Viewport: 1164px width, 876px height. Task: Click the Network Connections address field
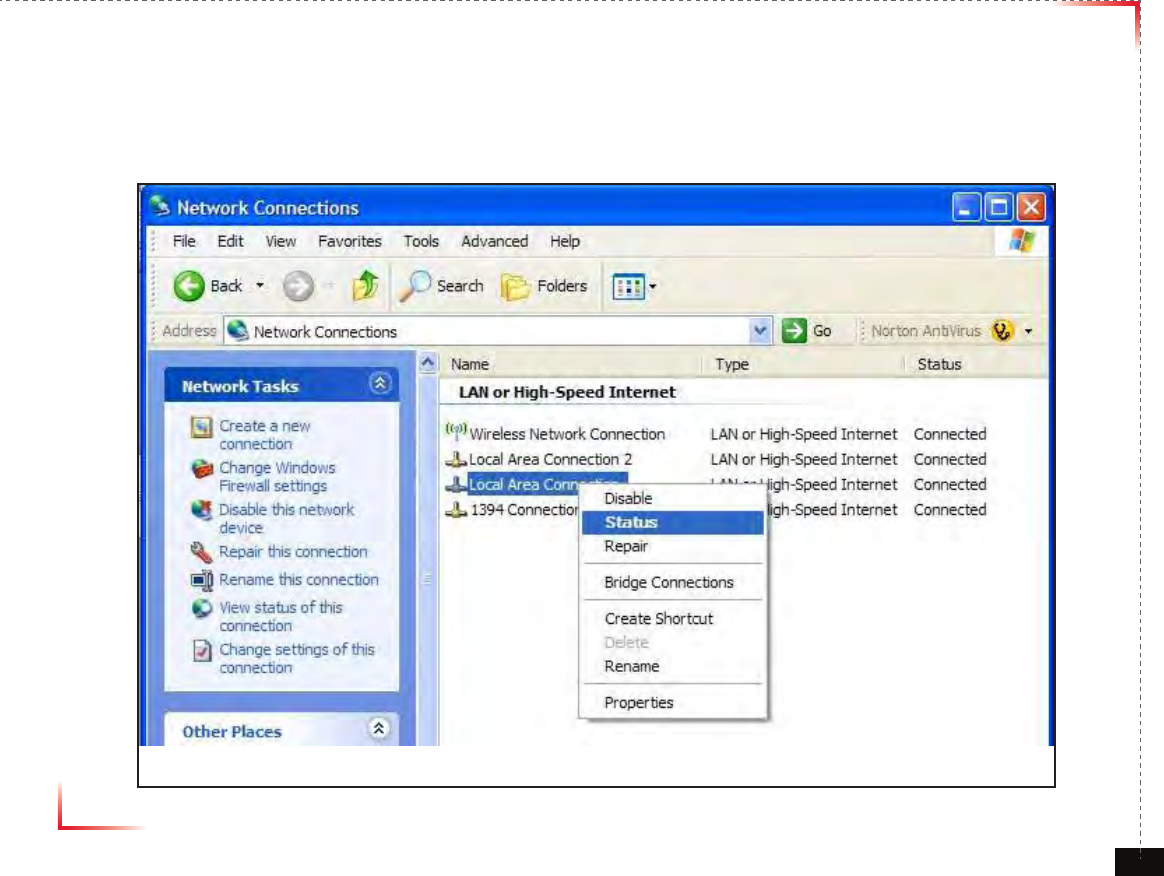[x=497, y=331]
